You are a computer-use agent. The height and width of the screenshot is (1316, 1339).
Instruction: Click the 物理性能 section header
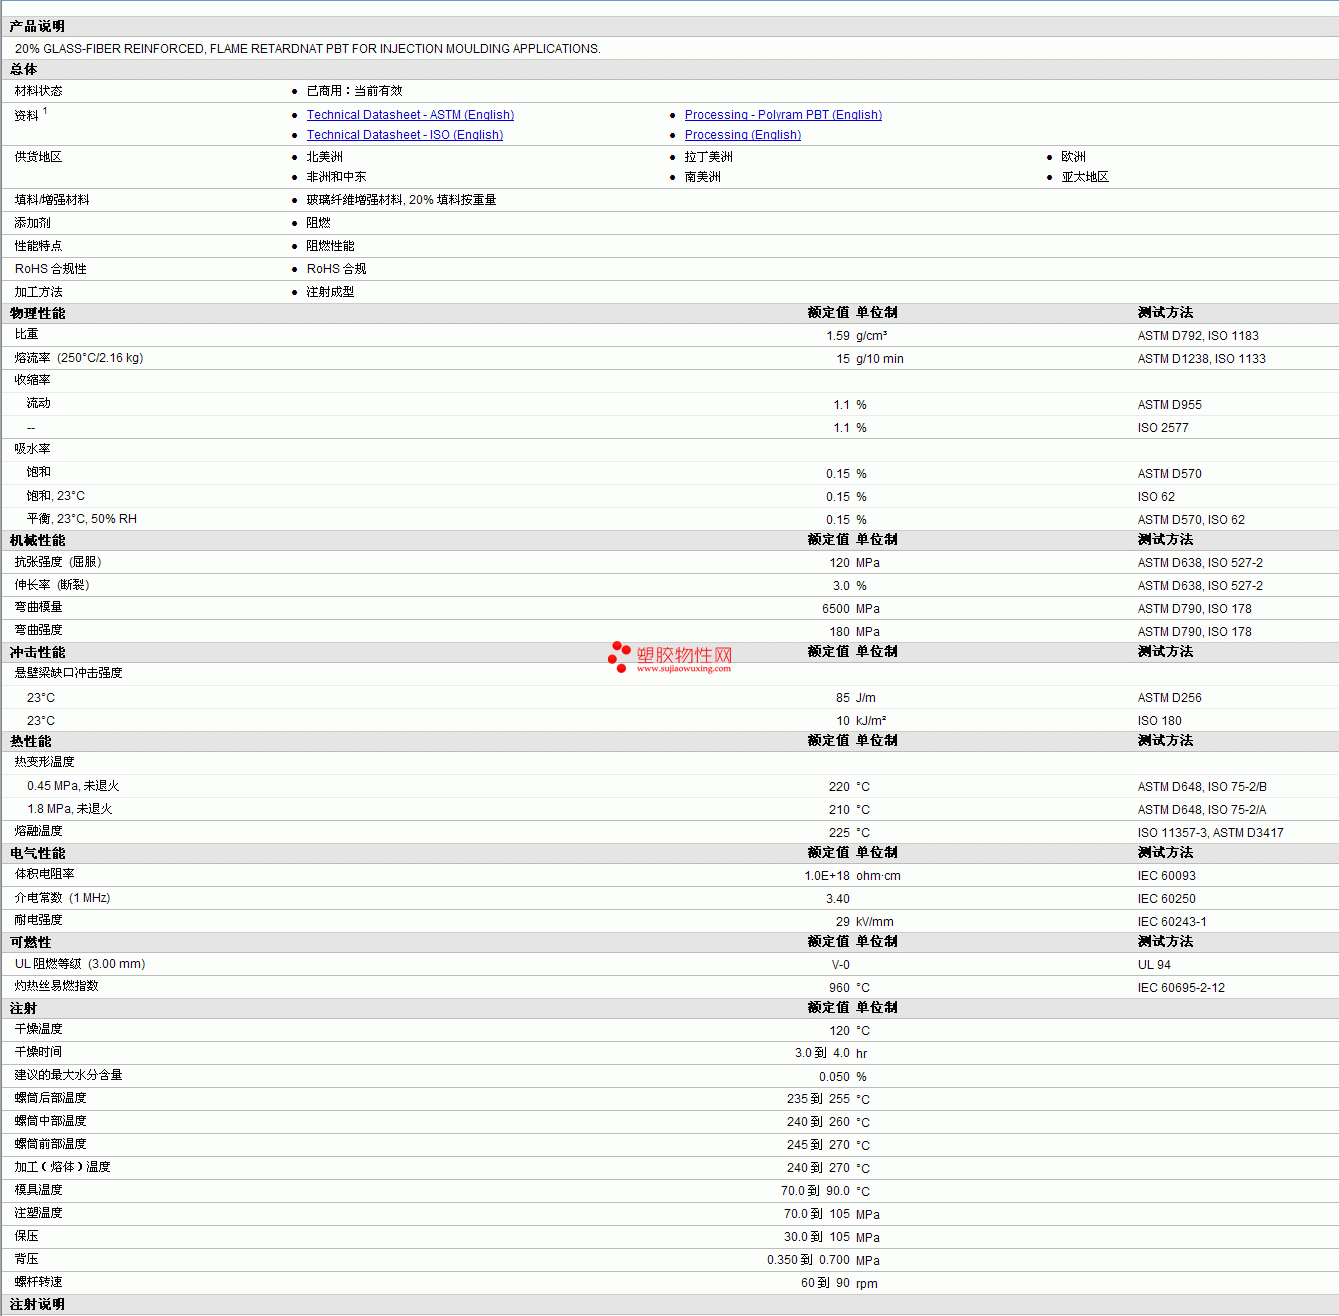[x=38, y=313]
